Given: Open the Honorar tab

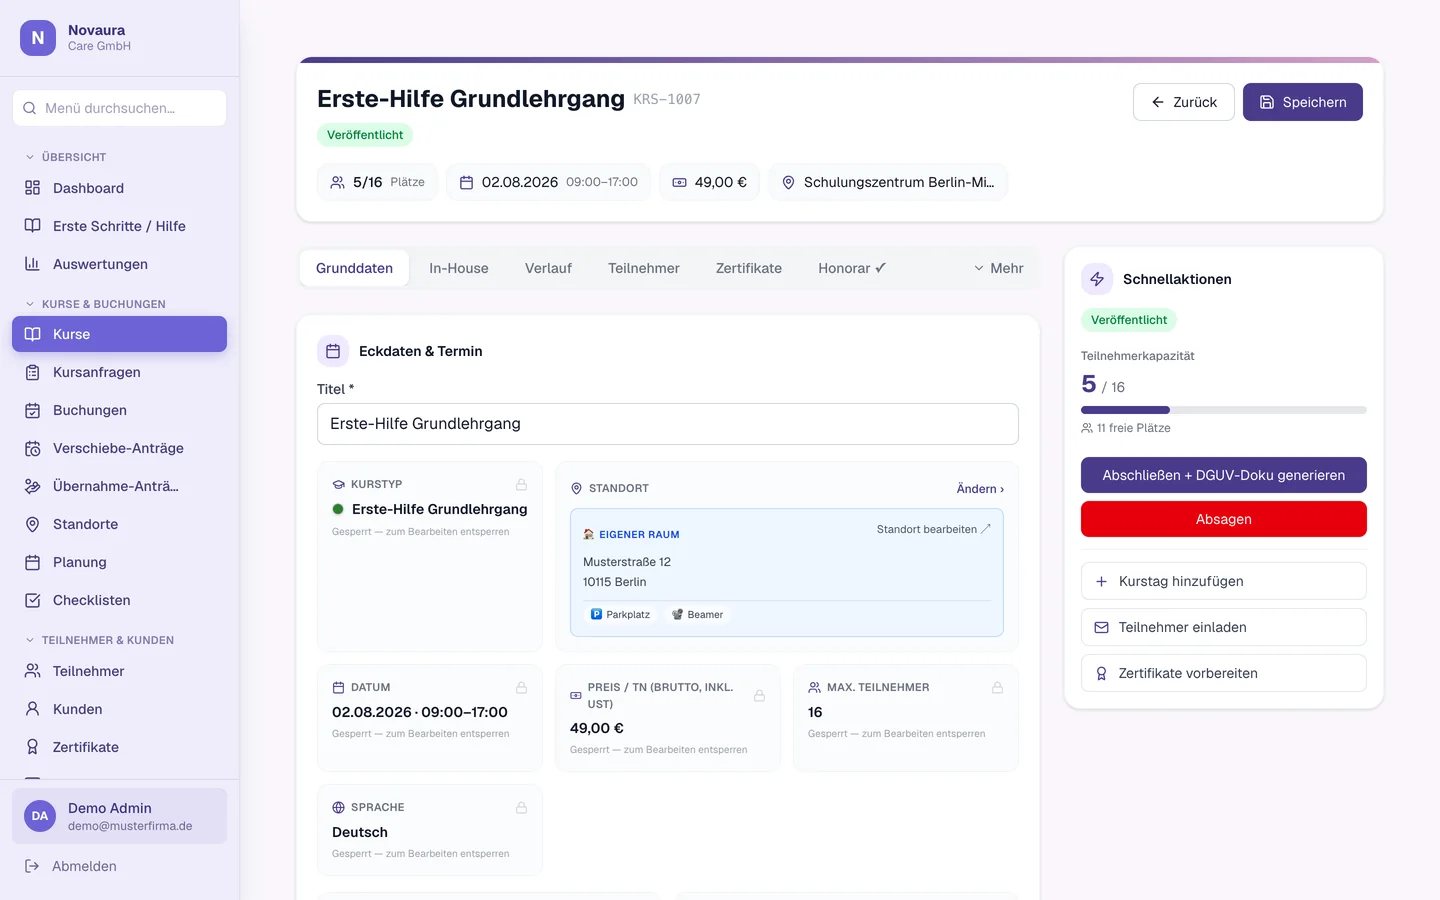Looking at the screenshot, I should click(852, 268).
